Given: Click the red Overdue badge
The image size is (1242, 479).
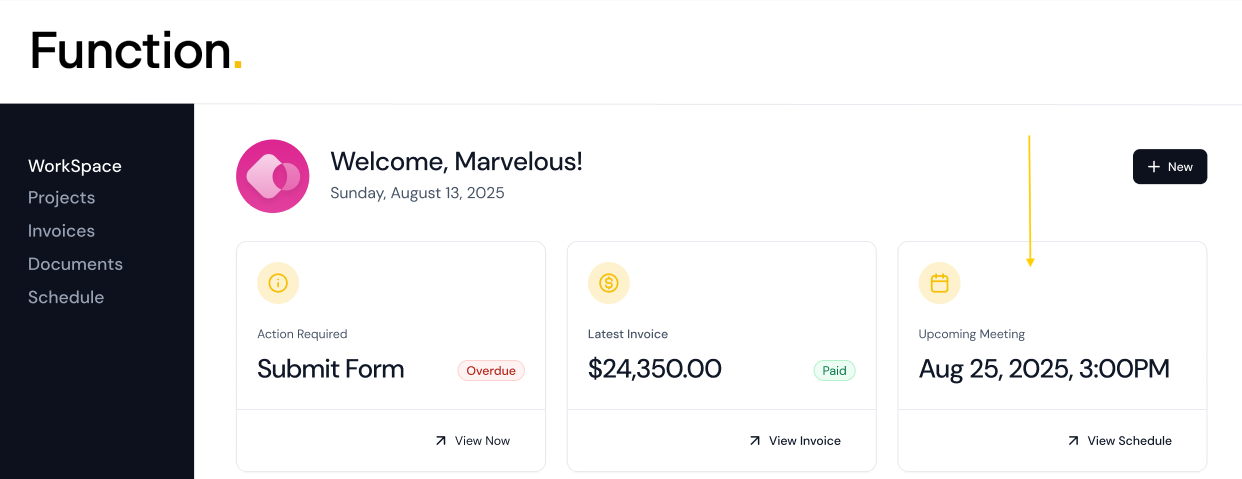Looking at the screenshot, I should (491, 370).
